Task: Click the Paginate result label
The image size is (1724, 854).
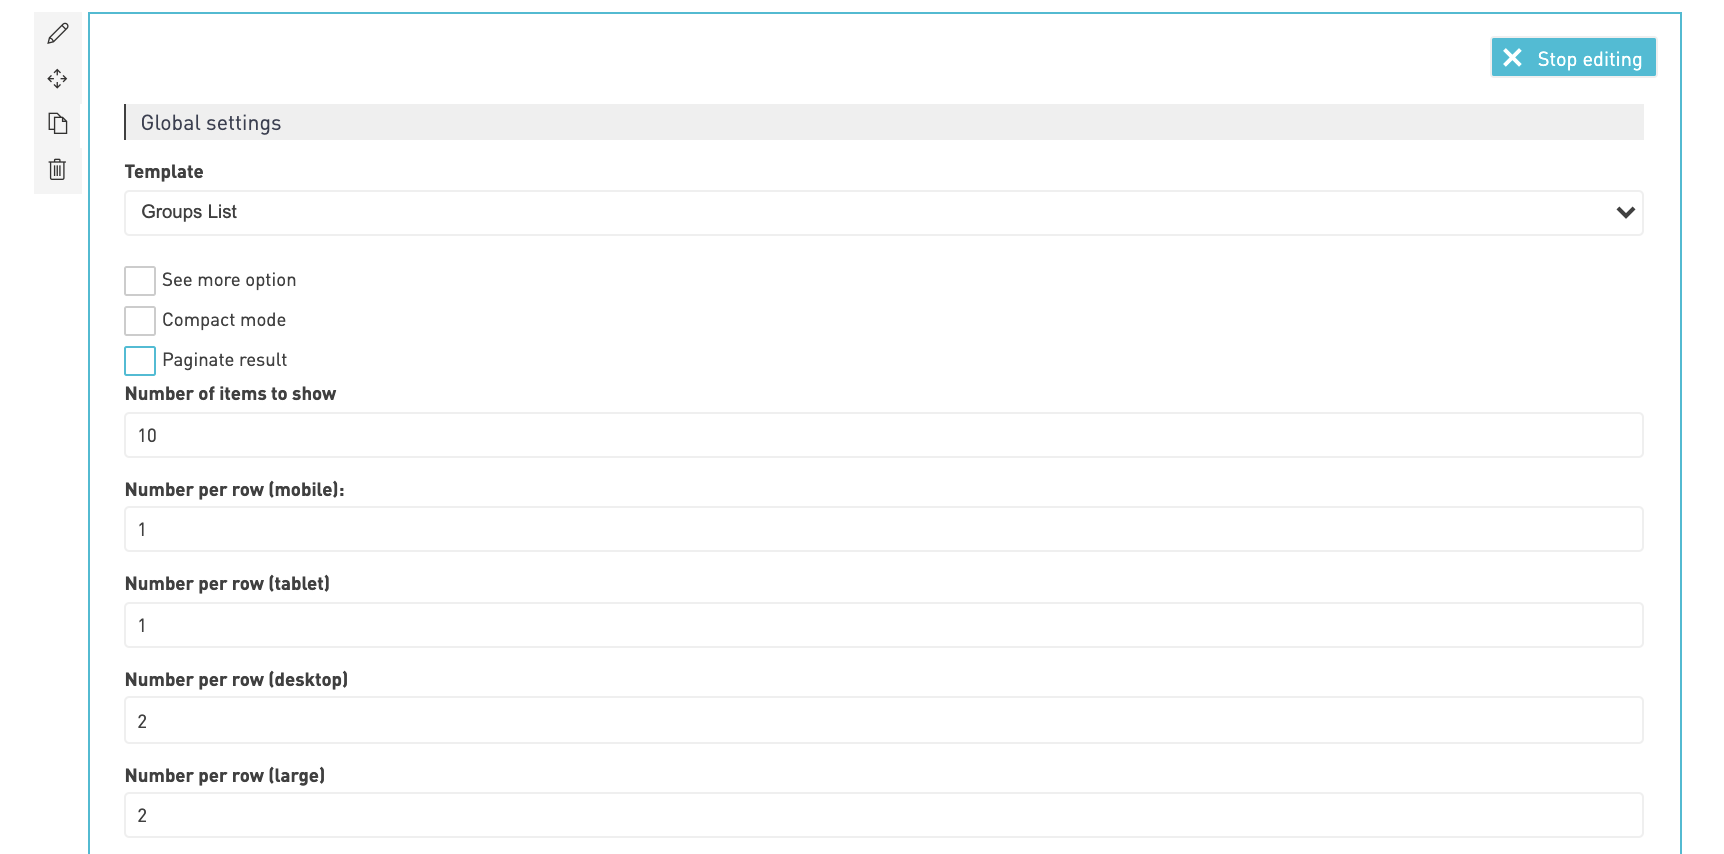Action: (x=225, y=360)
